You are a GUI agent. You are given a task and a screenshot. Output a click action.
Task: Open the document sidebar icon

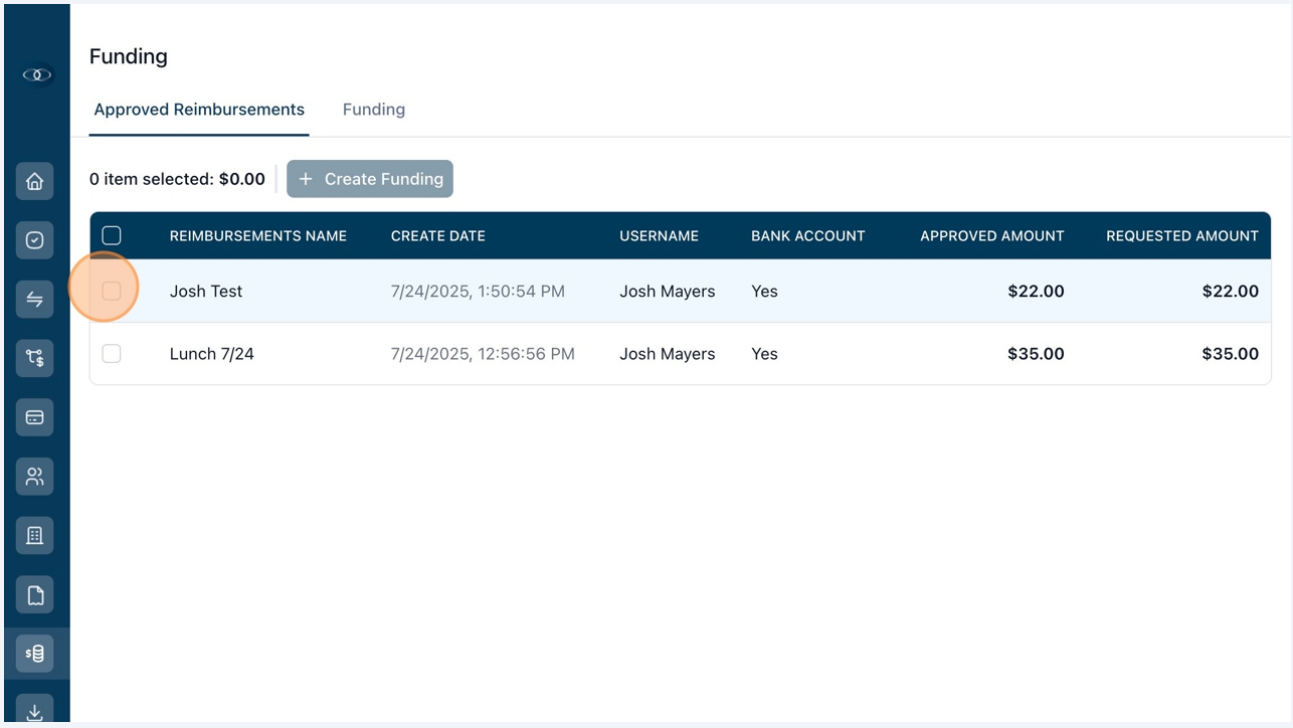pos(35,595)
